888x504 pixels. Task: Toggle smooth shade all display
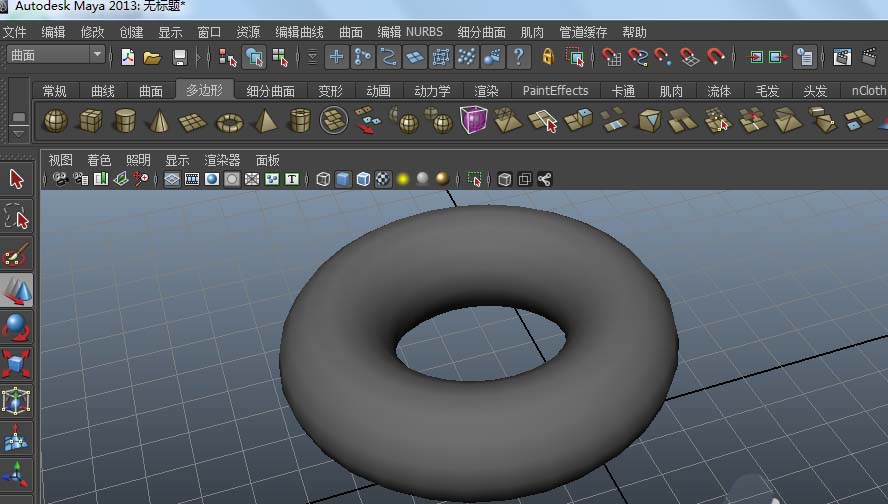click(343, 180)
